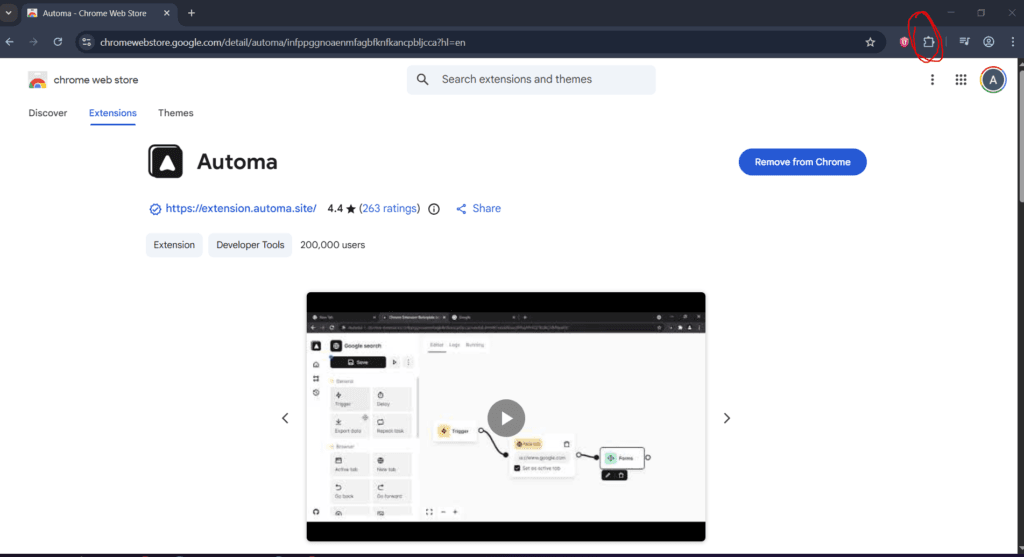Image resolution: width=1024 pixels, height=557 pixels.
Task: Open the Google apps grid
Action: tap(961, 80)
